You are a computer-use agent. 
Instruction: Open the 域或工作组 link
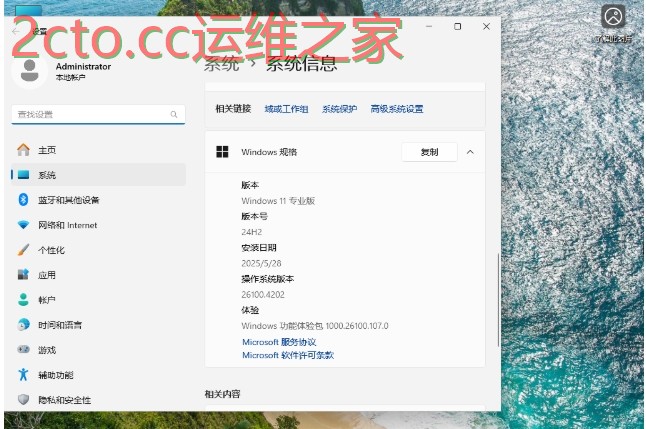click(286, 109)
